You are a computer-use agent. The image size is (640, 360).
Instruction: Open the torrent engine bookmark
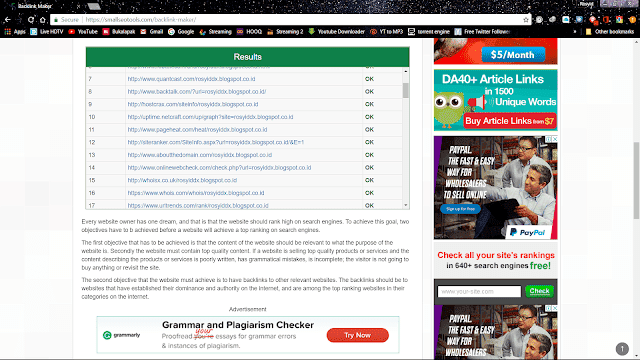click(429, 31)
